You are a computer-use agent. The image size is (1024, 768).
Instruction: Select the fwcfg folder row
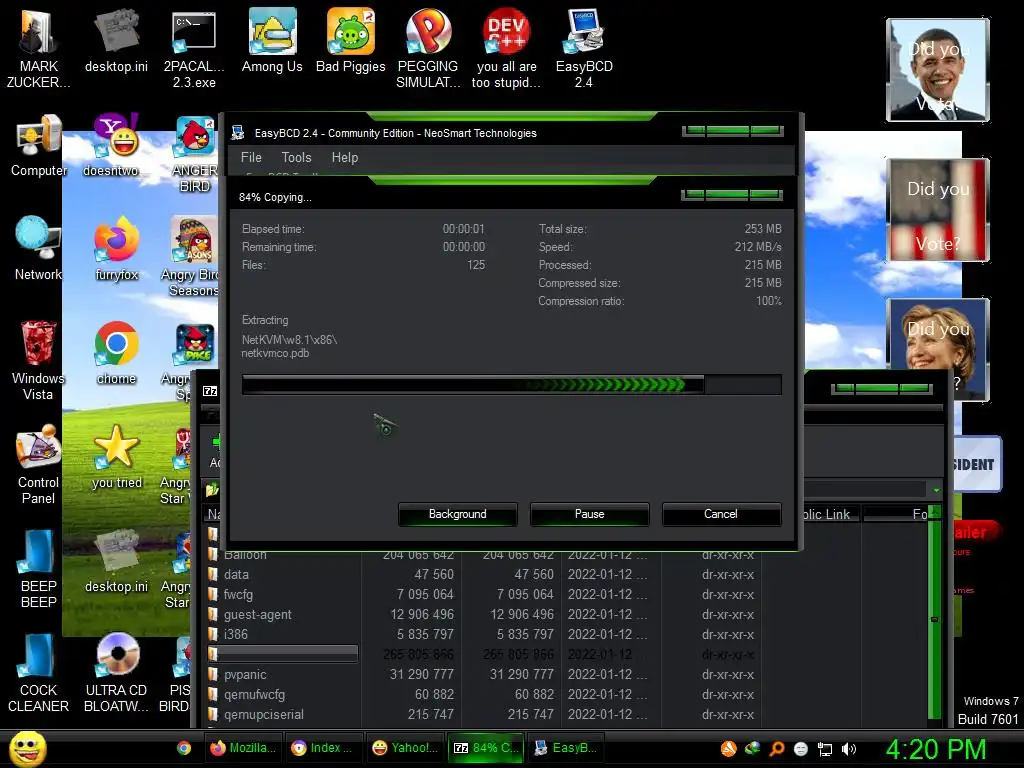coord(481,594)
